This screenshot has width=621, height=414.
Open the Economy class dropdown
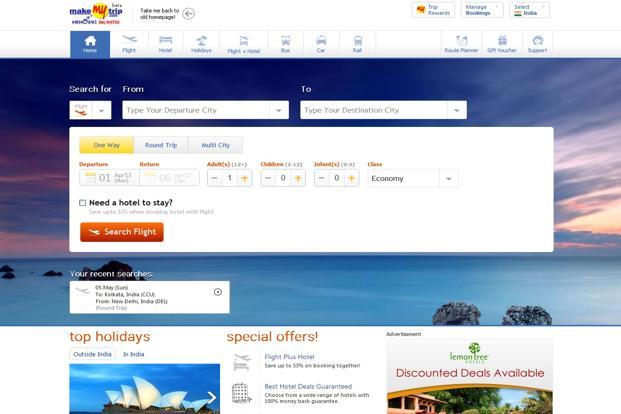(413, 178)
